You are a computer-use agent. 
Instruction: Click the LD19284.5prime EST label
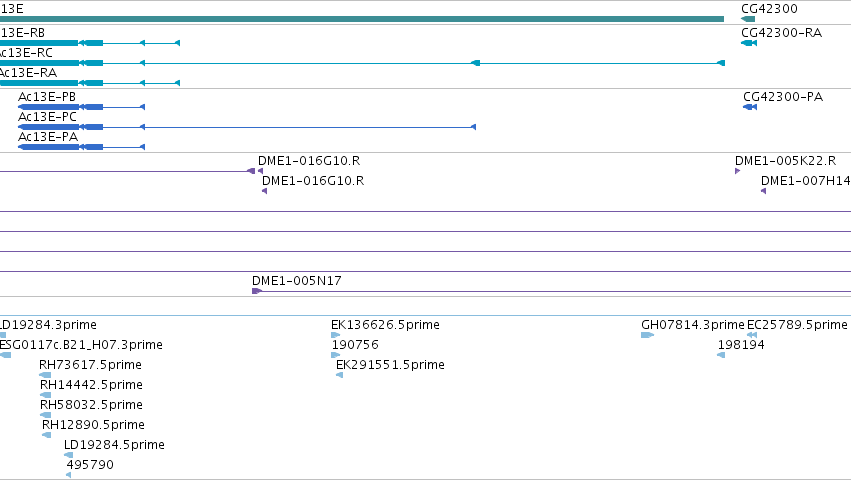pyautogui.click(x=115, y=445)
